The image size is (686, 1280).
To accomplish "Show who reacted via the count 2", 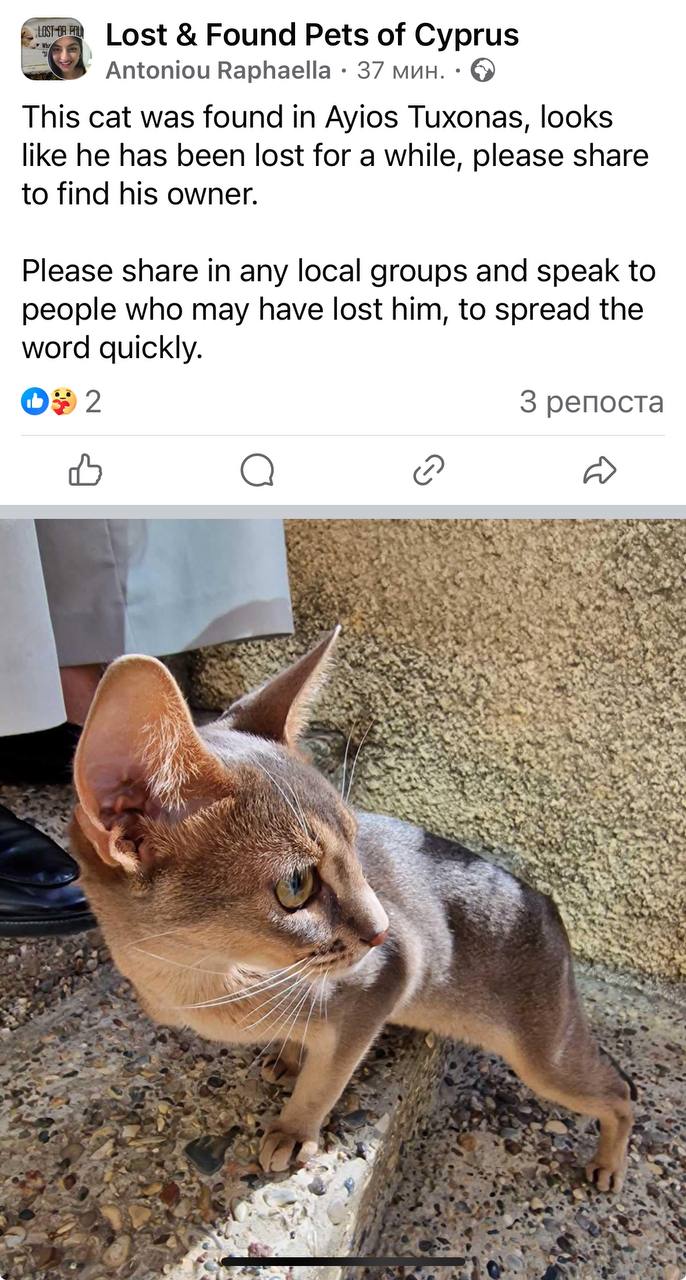I will click(x=93, y=402).
